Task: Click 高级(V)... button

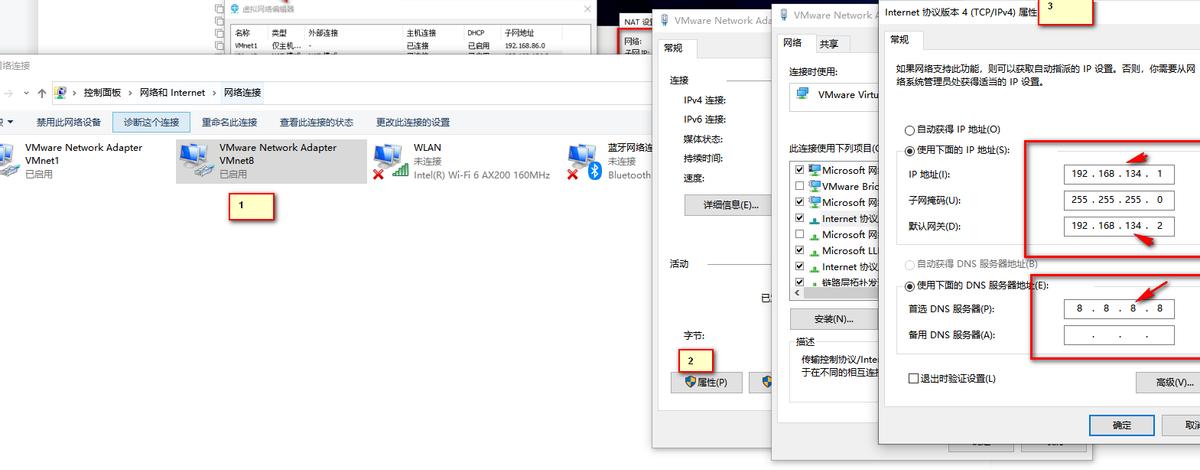Action: click(x=1168, y=382)
